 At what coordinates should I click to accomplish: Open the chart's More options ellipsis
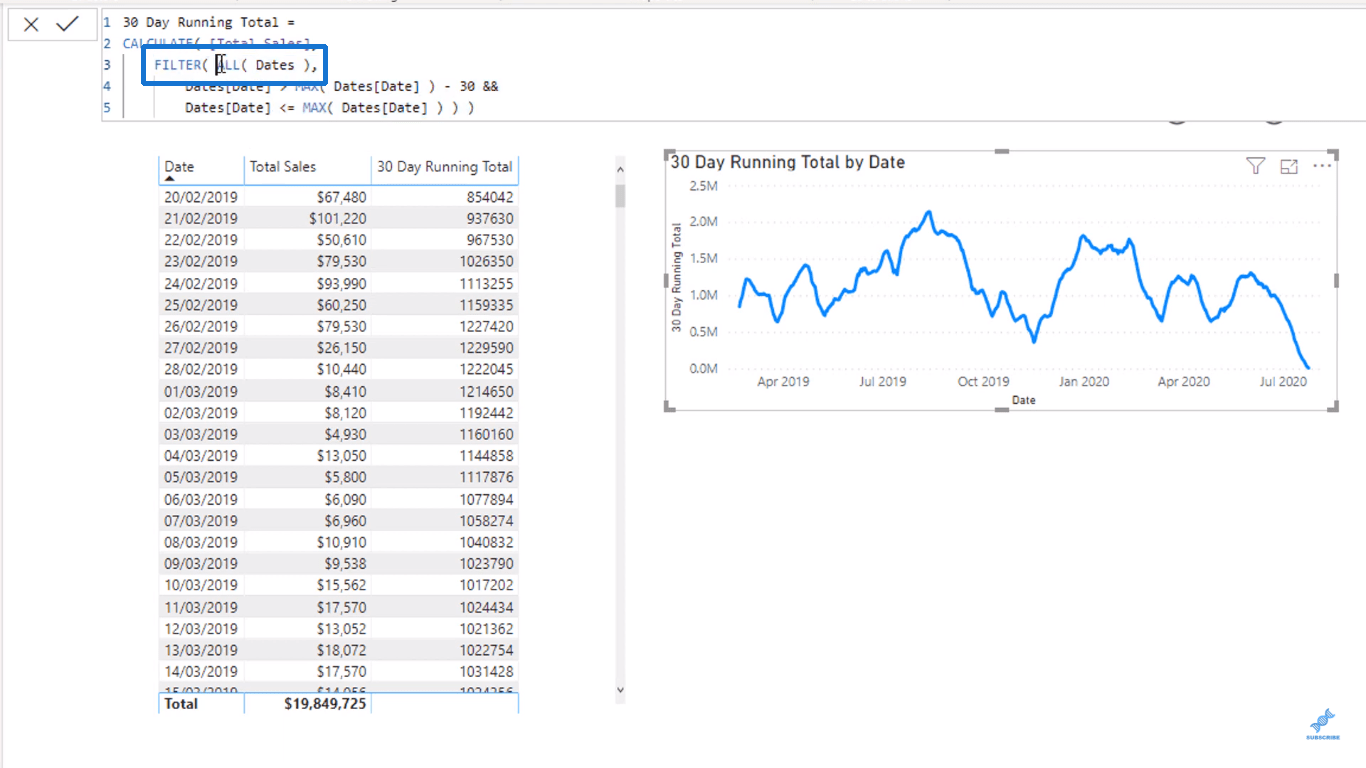click(x=1322, y=166)
